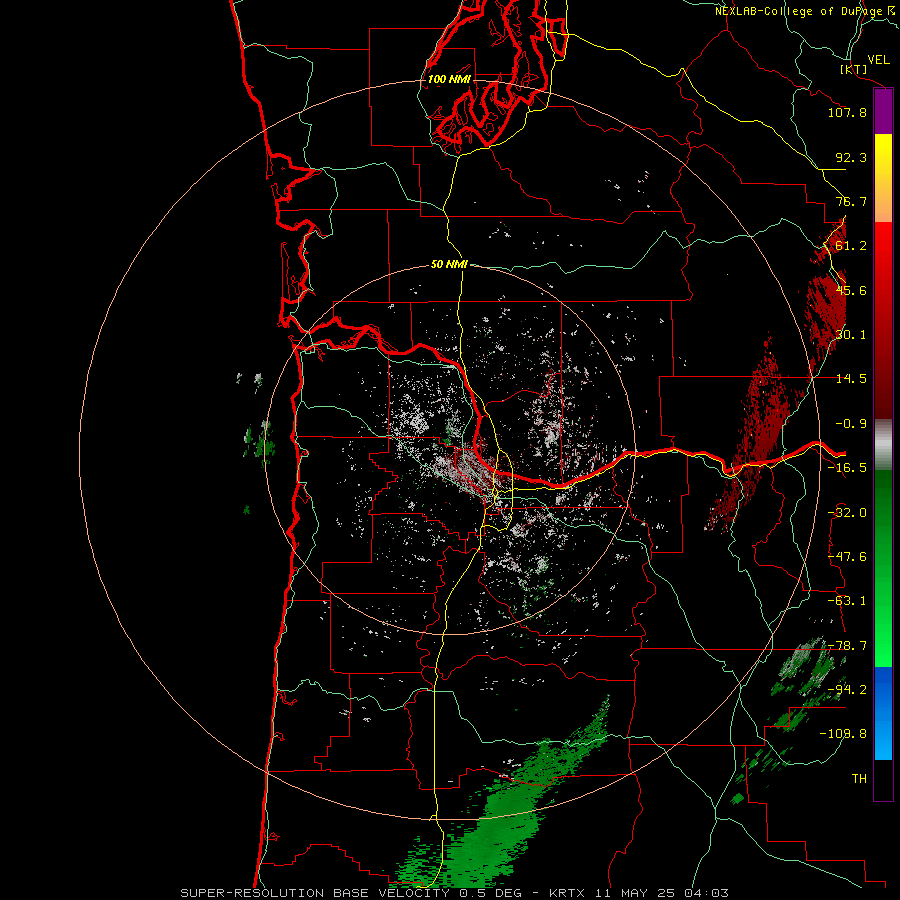Click the 61.2 velocity scale value

click(851, 246)
